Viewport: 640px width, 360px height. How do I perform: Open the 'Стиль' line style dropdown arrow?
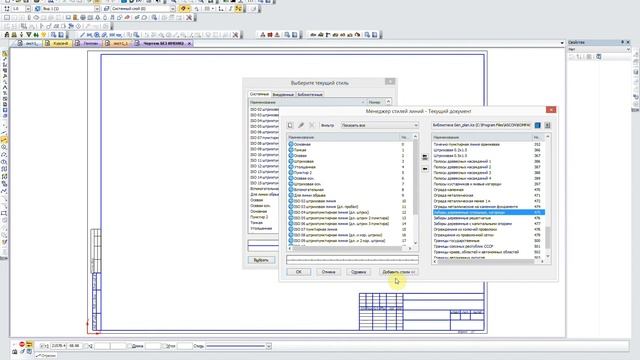(269, 346)
